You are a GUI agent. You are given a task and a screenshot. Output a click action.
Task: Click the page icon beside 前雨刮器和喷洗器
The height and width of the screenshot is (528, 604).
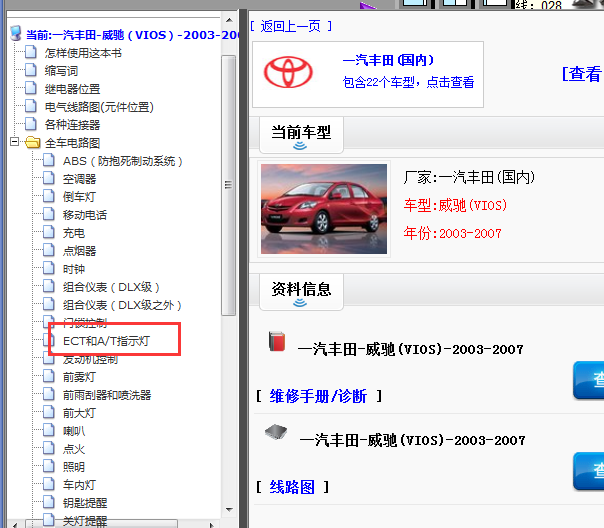pyautogui.click(x=49, y=395)
